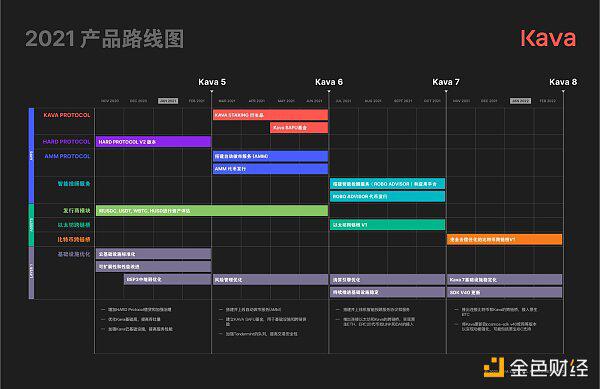Click the orange Bitcoin bridge V1 bar
This screenshot has width=600, height=389.
click(x=504, y=239)
